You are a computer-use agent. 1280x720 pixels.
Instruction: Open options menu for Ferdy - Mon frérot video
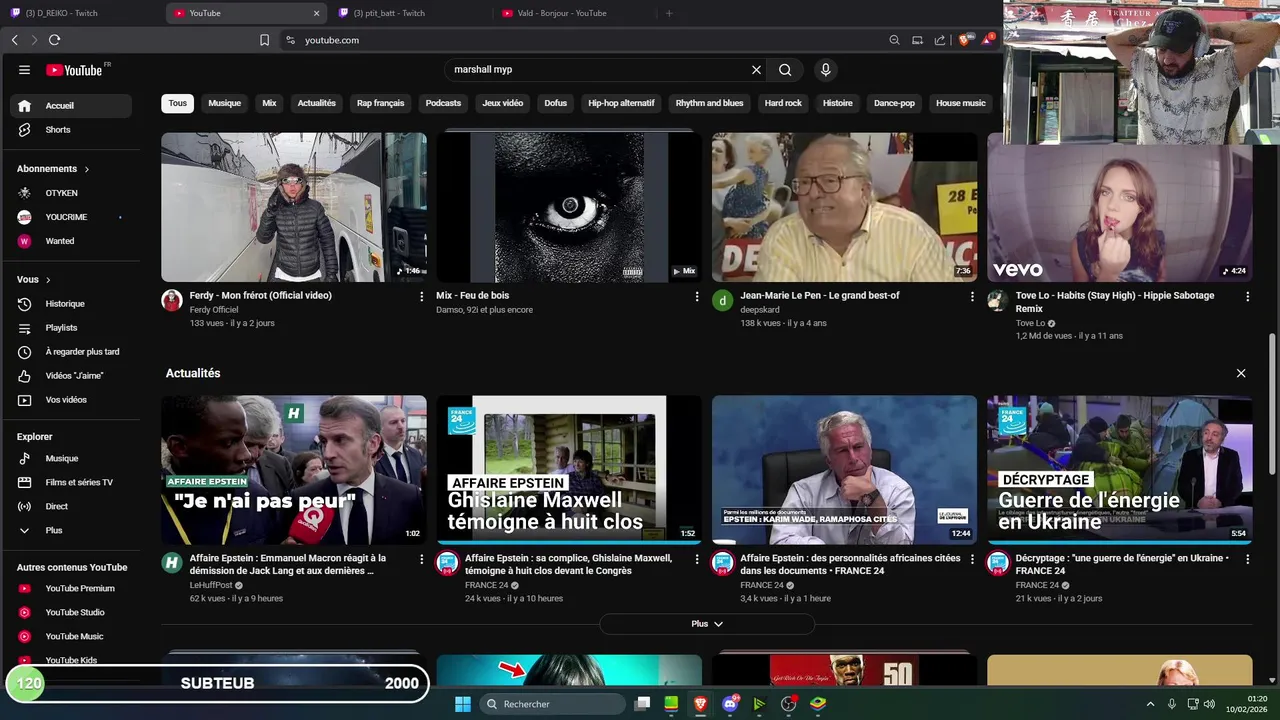(x=421, y=297)
